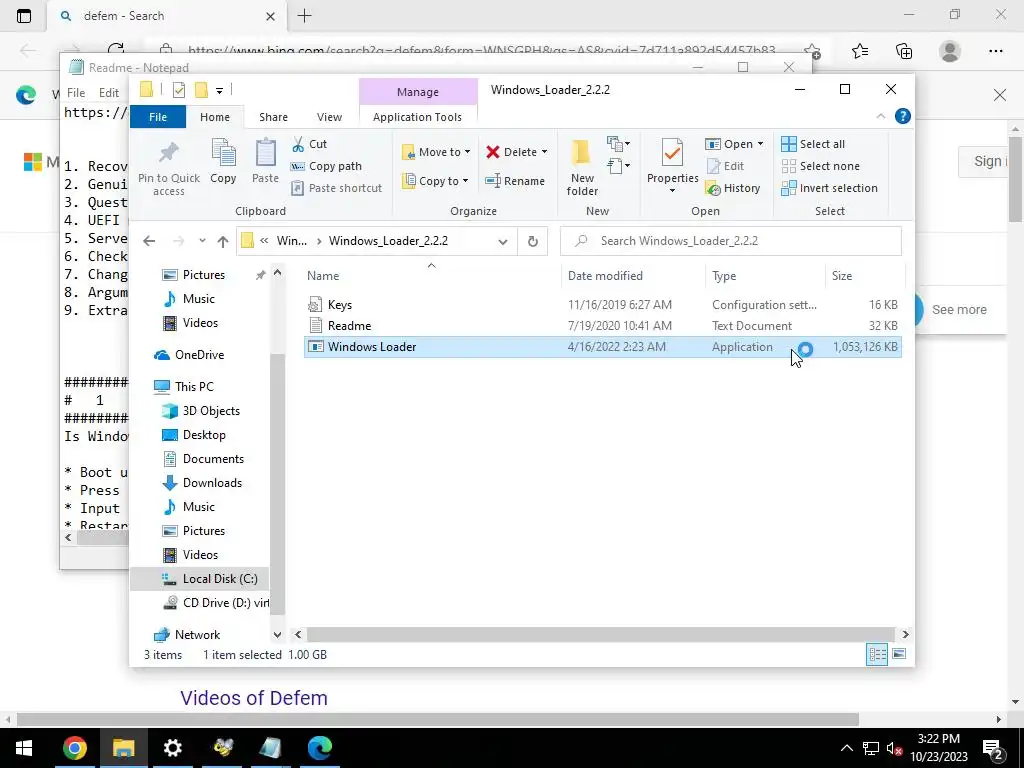Viewport: 1024px width, 768px height.
Task: Open Chrome from the taskbar
Action: point(74,748)
